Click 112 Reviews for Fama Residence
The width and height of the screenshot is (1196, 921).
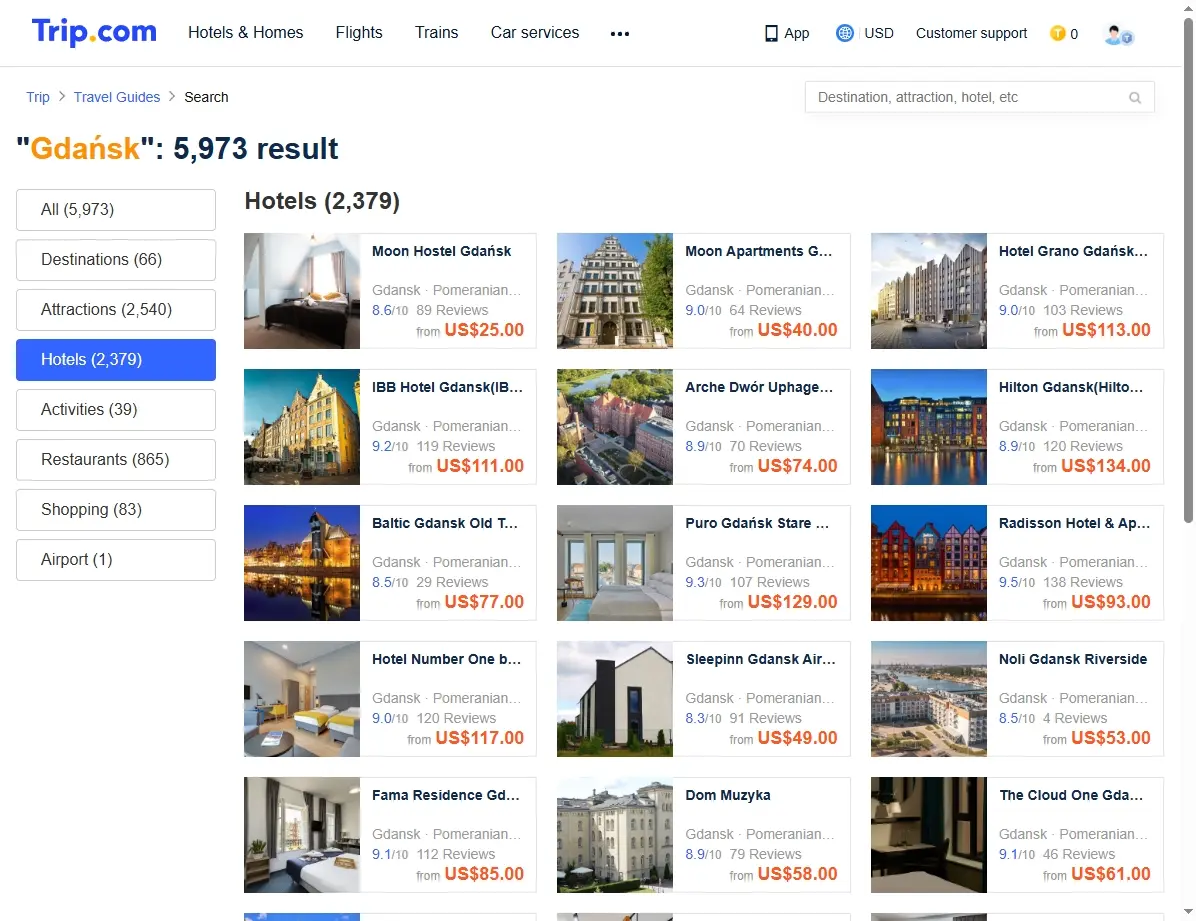pyautogui.click(x=455, y=854)
